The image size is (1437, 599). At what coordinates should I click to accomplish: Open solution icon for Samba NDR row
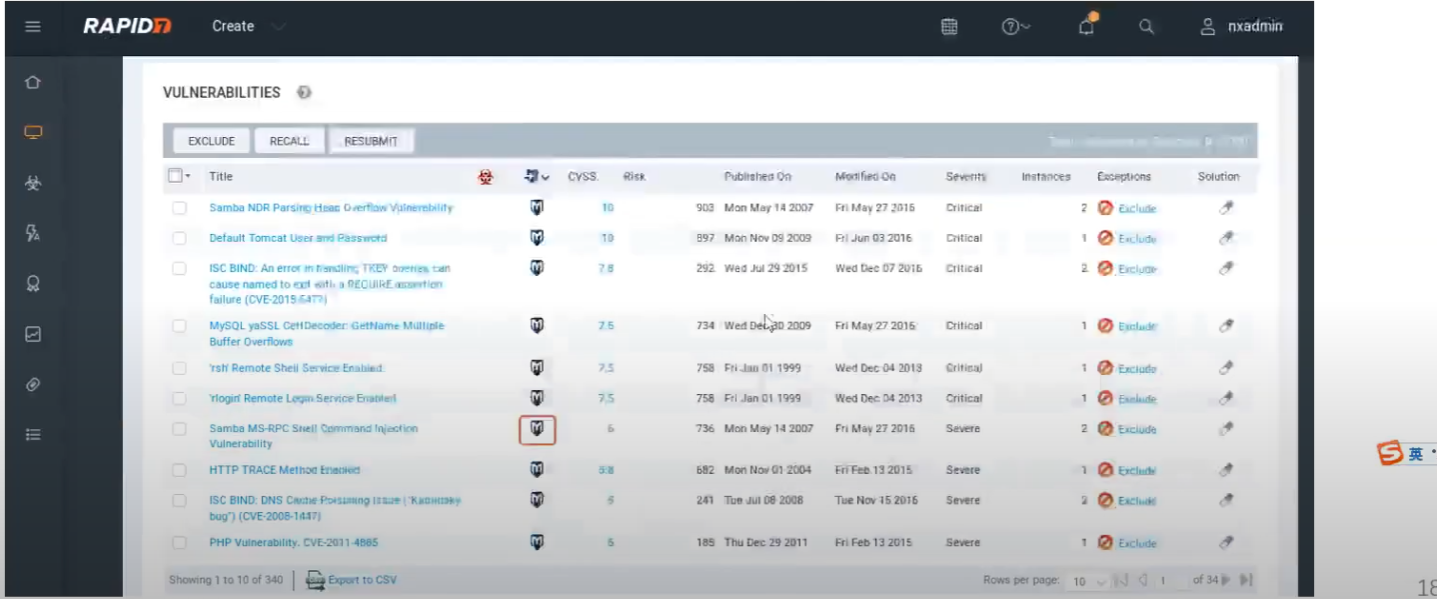point(1227,208)
